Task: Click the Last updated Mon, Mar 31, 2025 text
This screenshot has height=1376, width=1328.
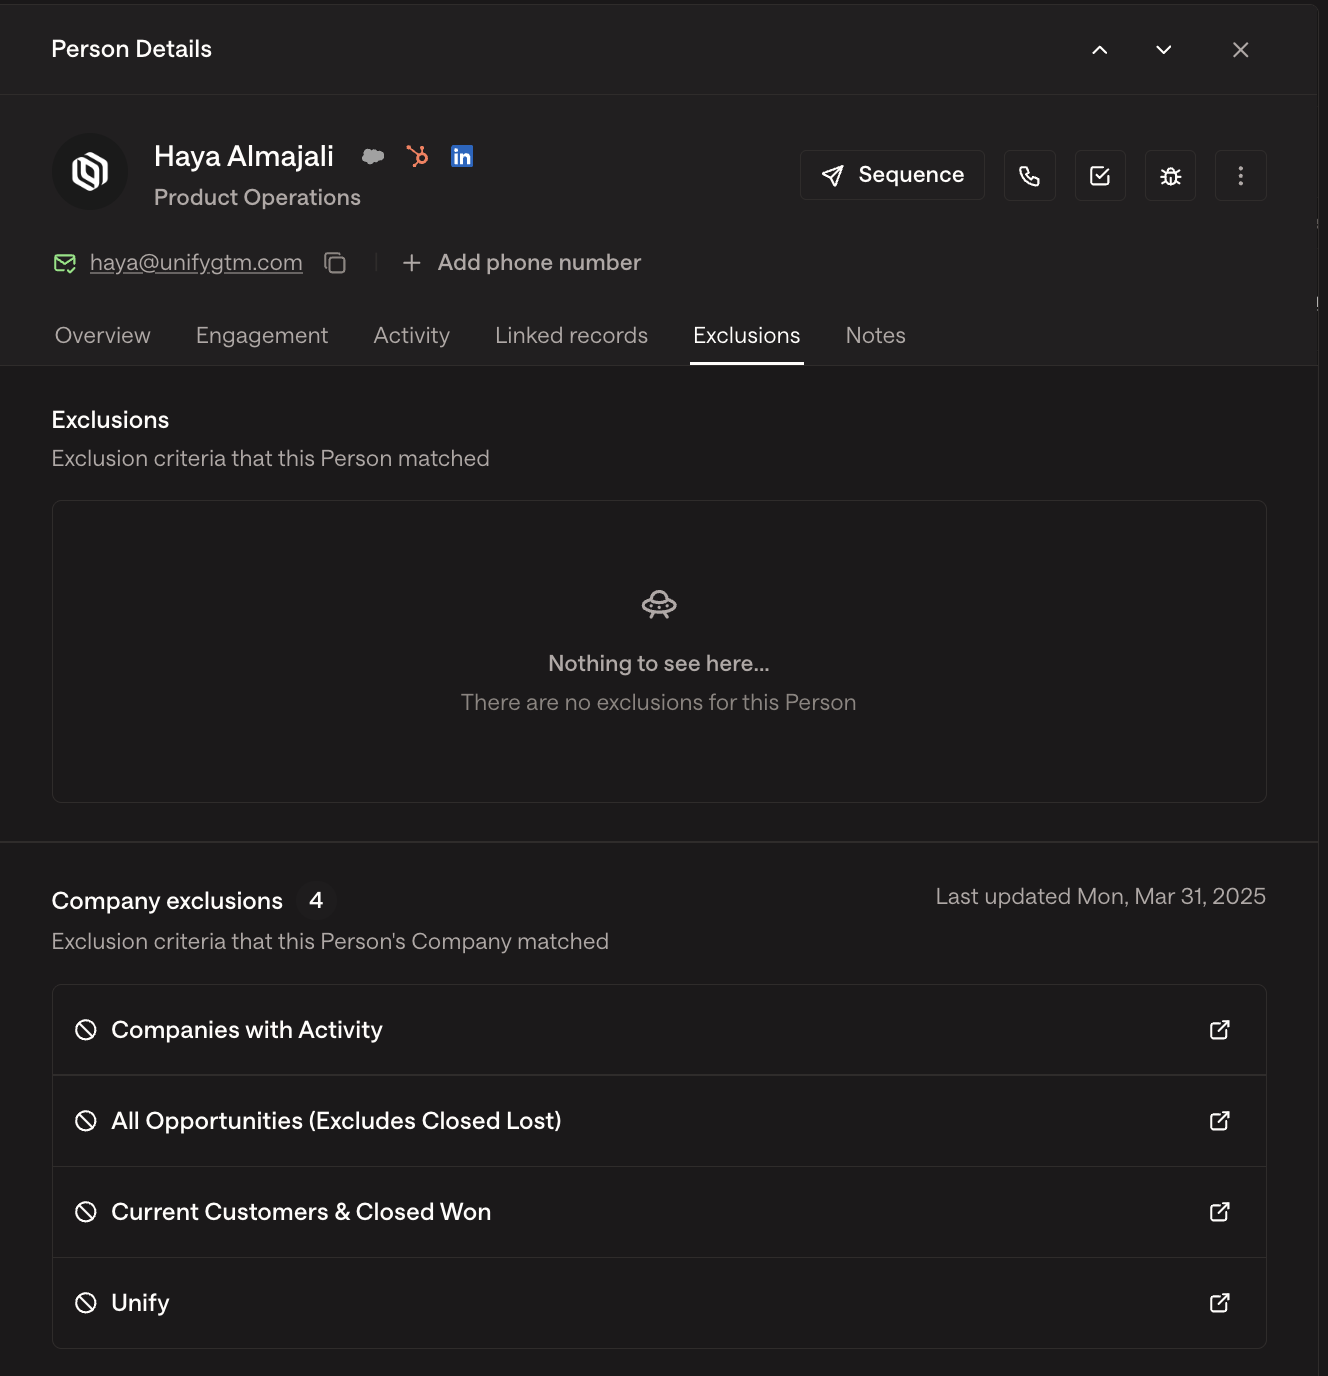Action: [x=1101, y=896]
